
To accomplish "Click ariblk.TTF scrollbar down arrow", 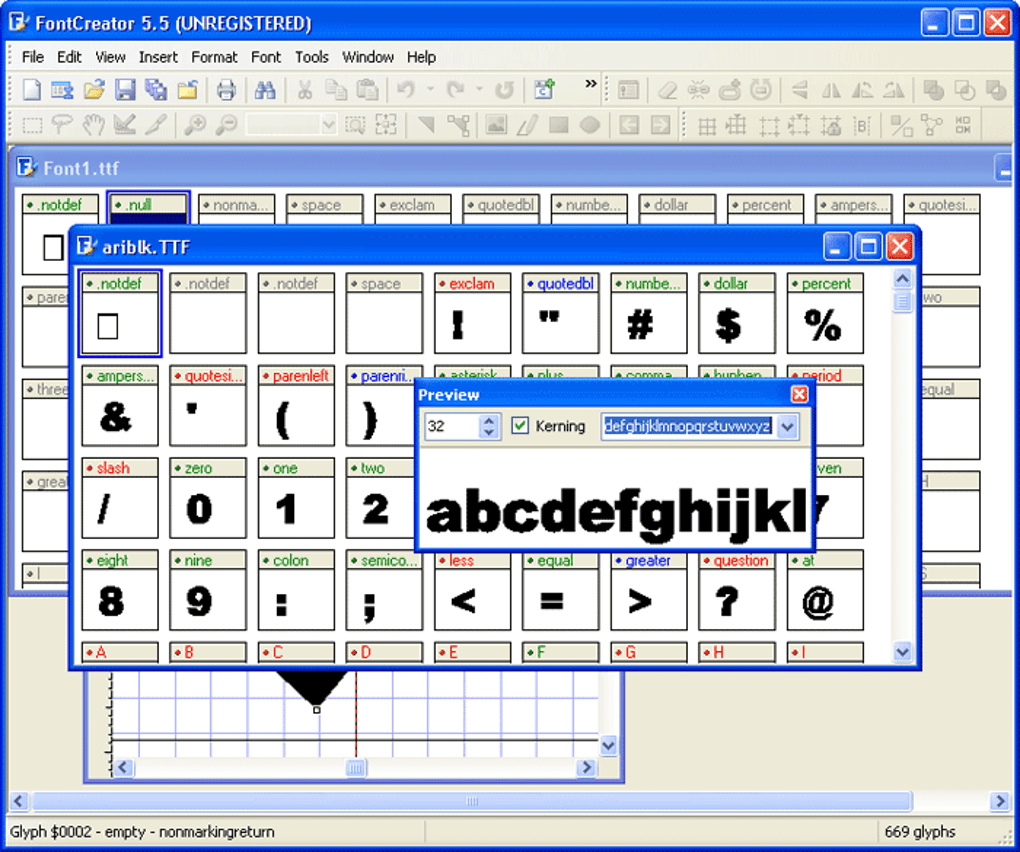I will click(902, 652).
